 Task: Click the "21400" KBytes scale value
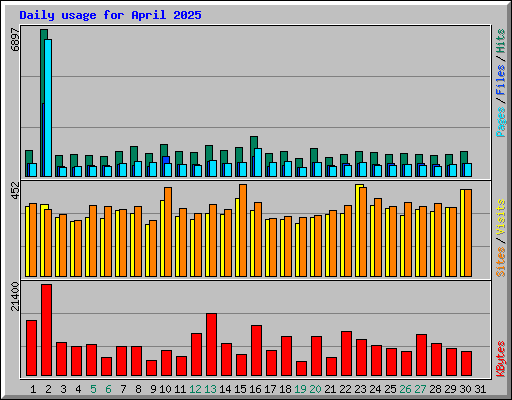pos(15,296)
